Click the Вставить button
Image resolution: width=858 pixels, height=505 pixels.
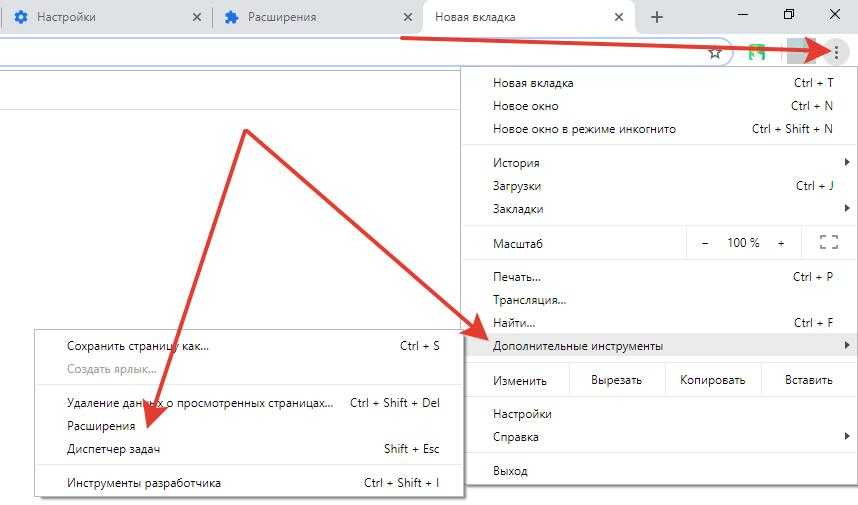tap(808, 380)
